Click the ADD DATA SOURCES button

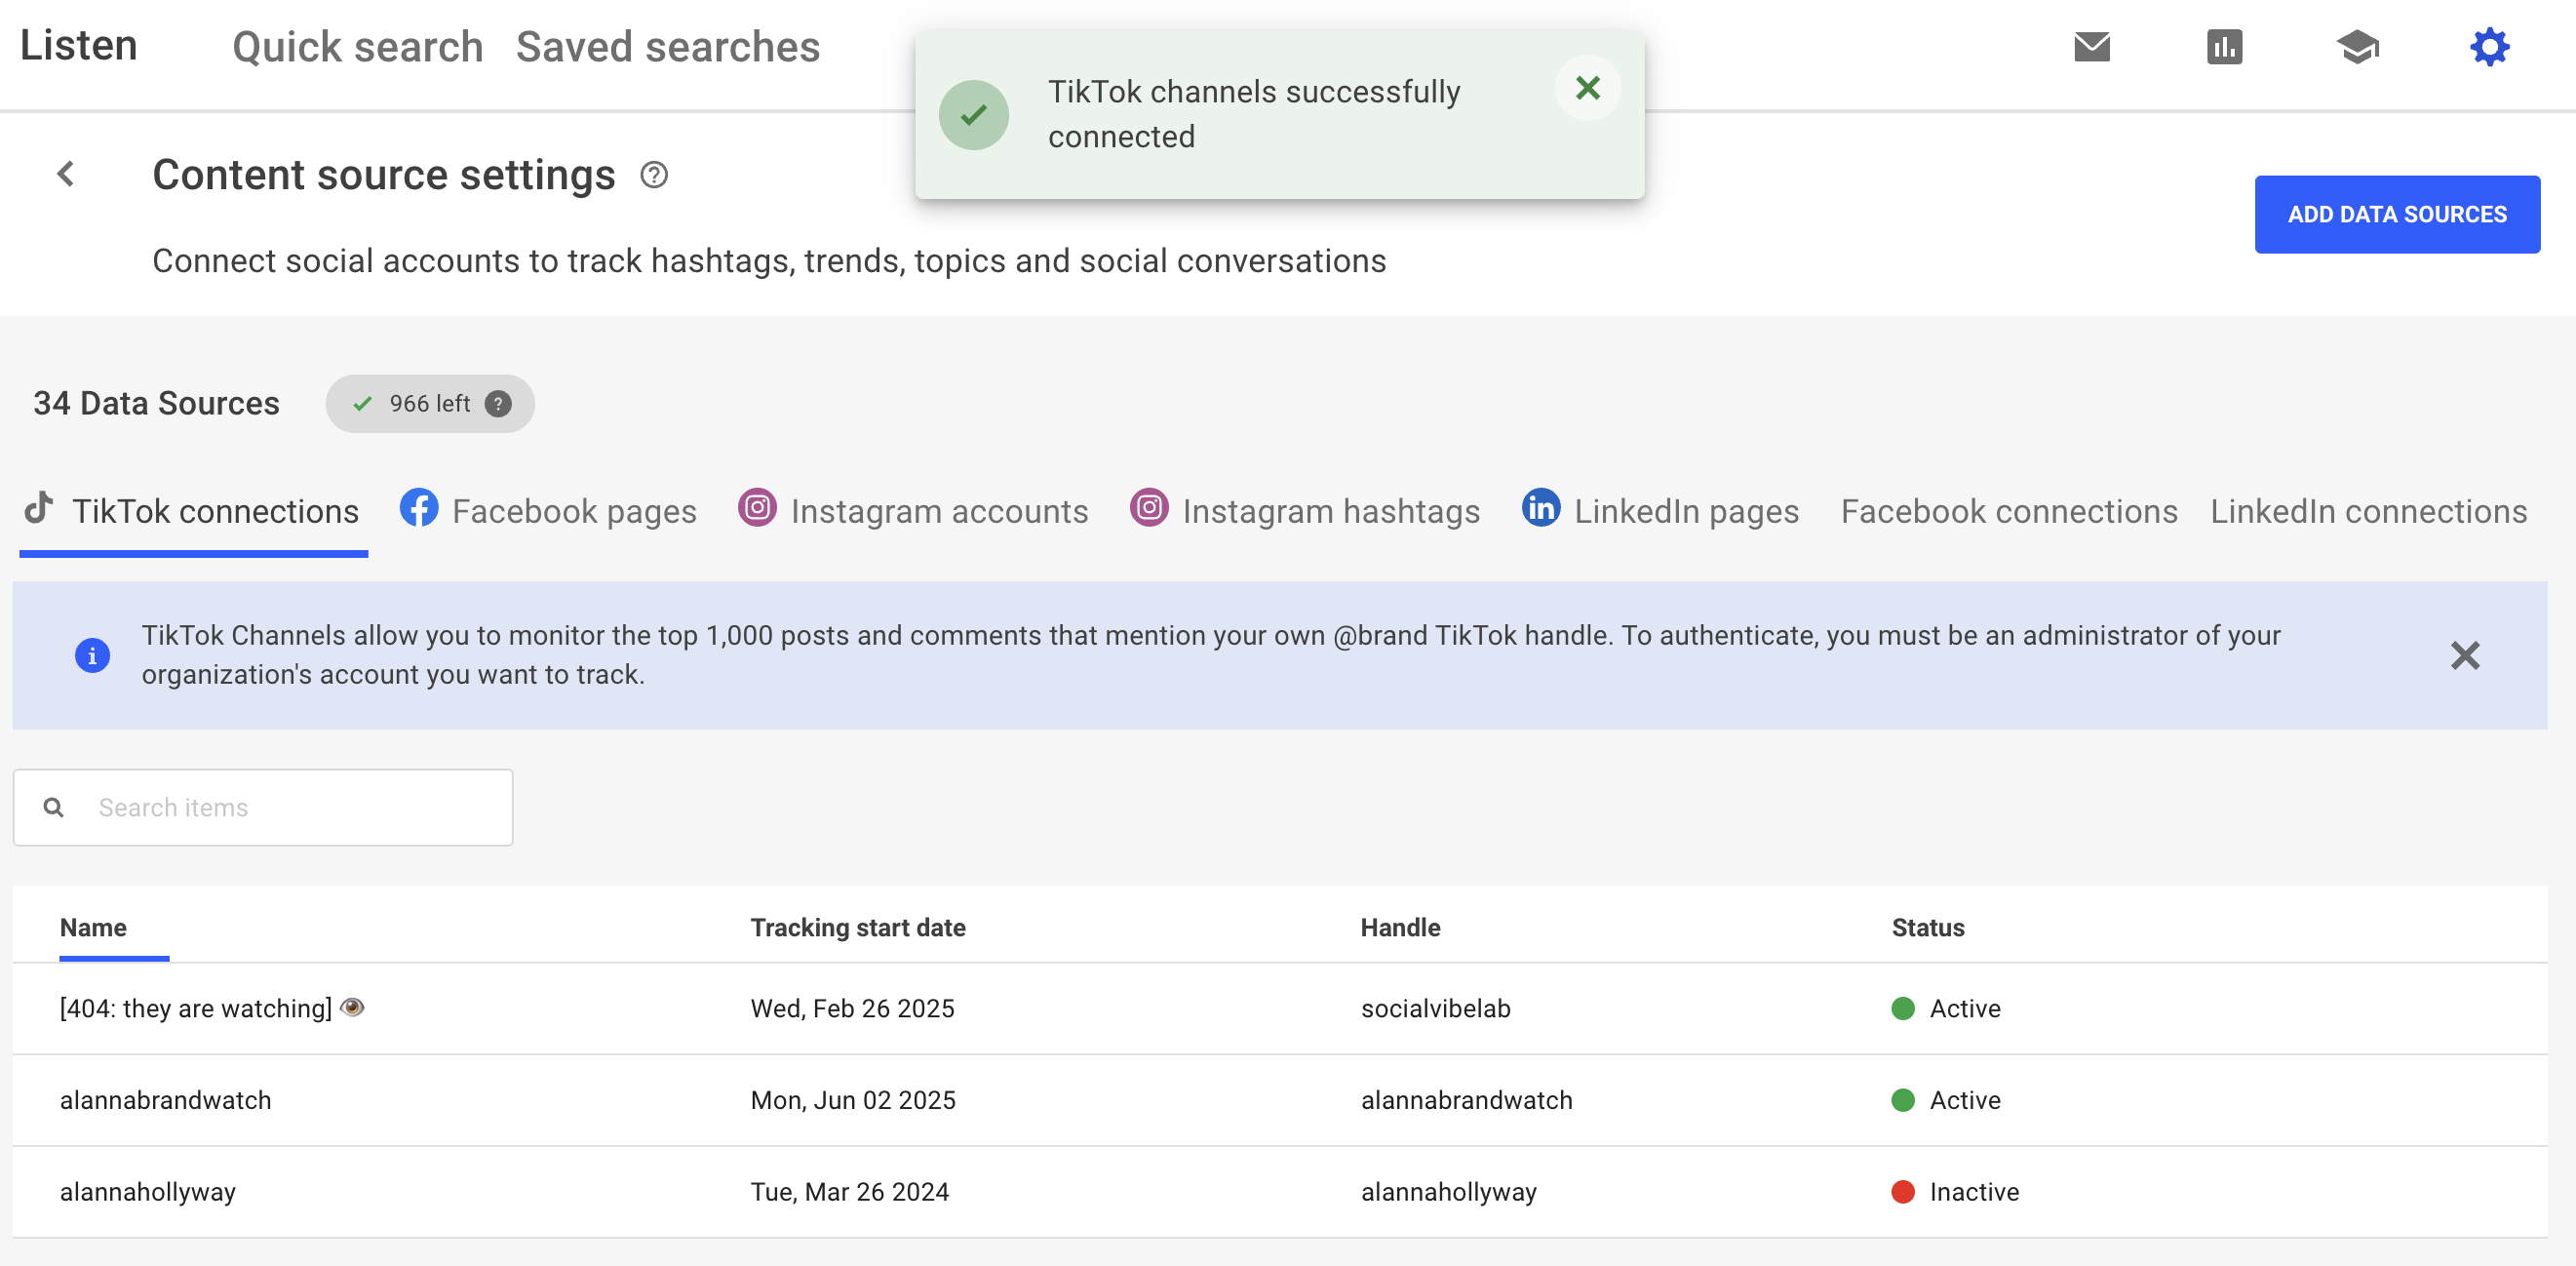click(2397, 214)
